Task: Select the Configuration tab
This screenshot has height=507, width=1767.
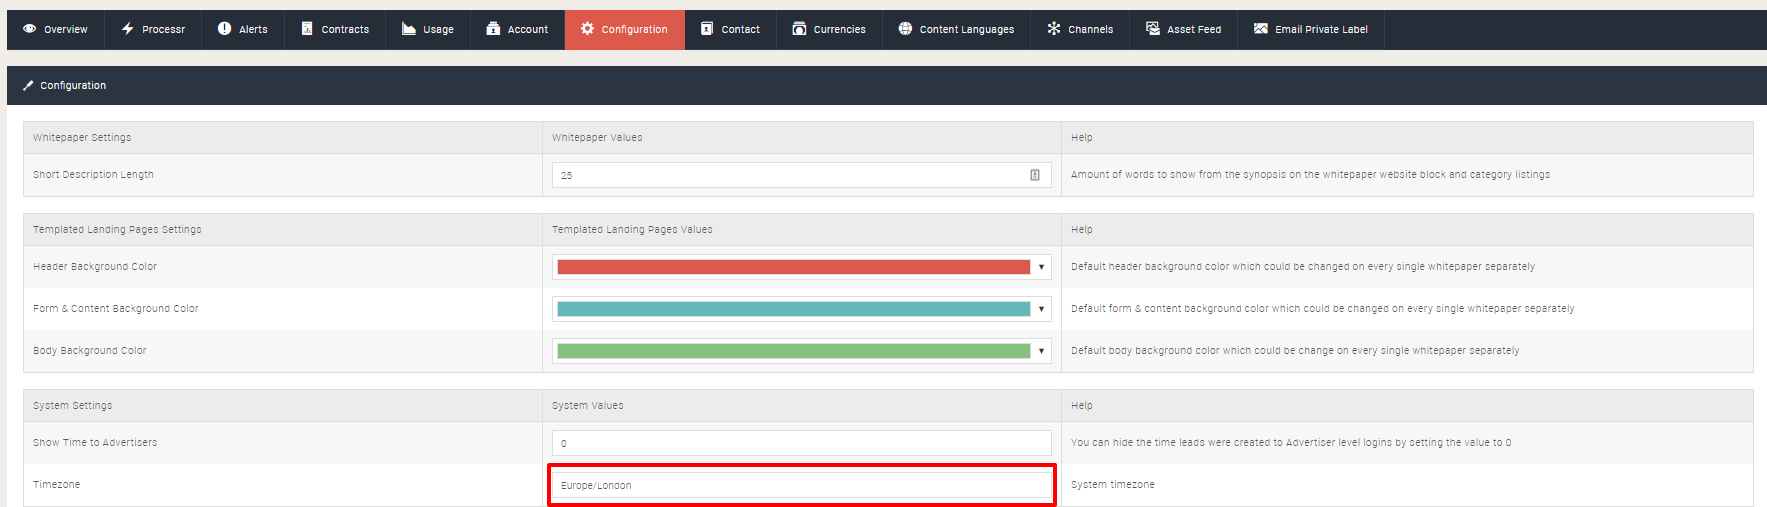Action: 625,29
